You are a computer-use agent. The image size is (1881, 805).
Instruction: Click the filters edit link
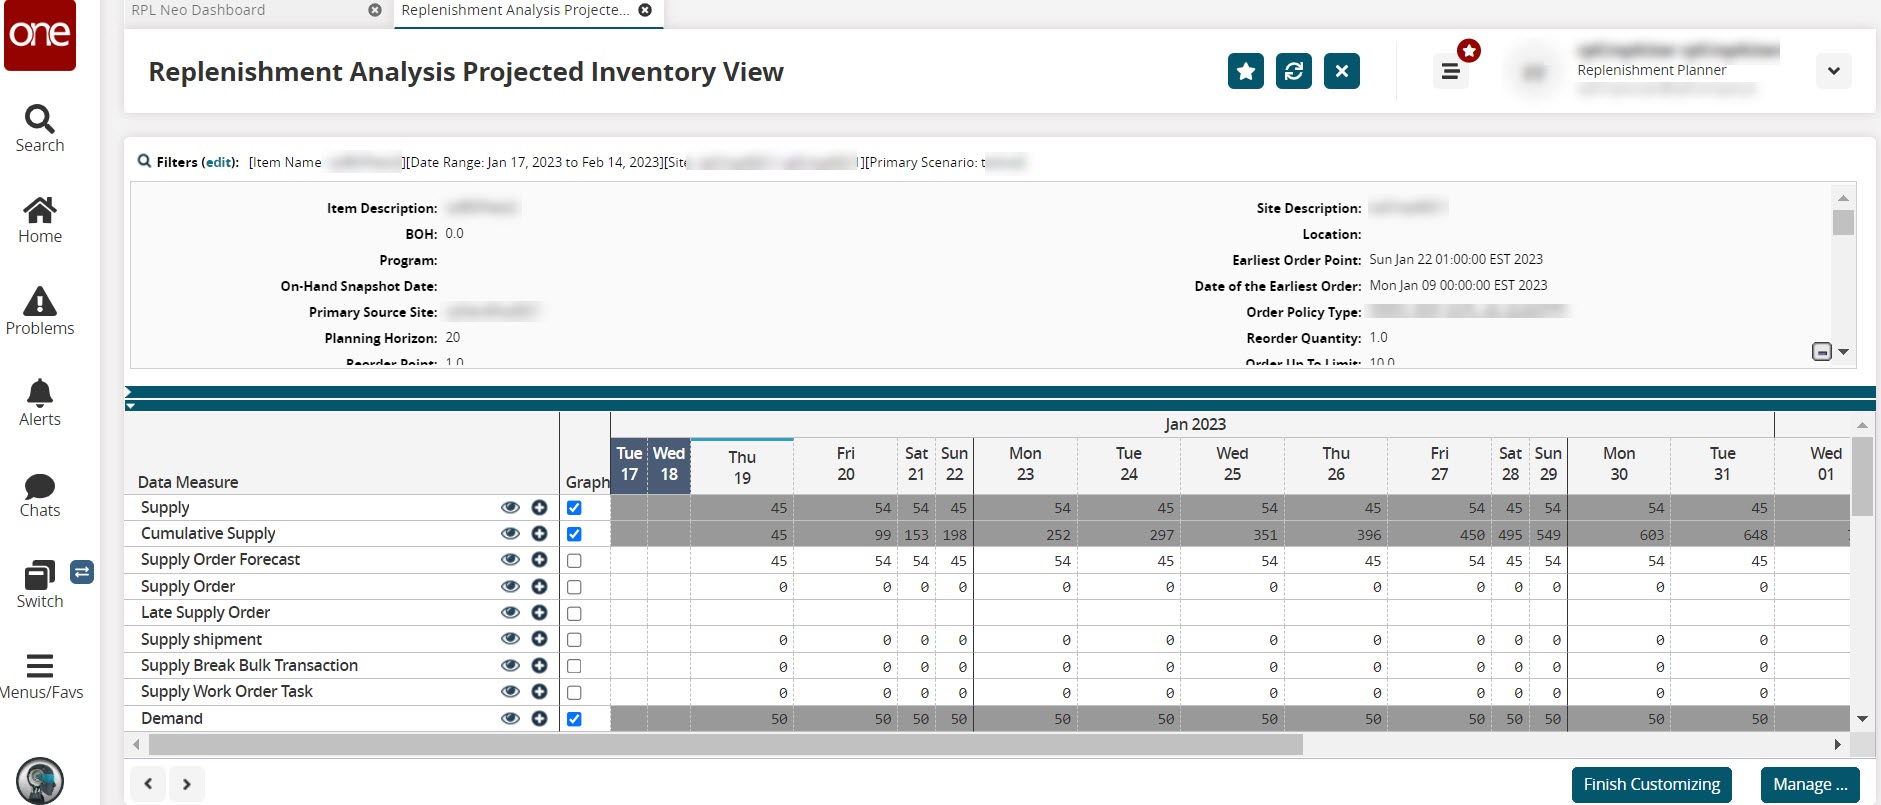click(x=219, y=162)
